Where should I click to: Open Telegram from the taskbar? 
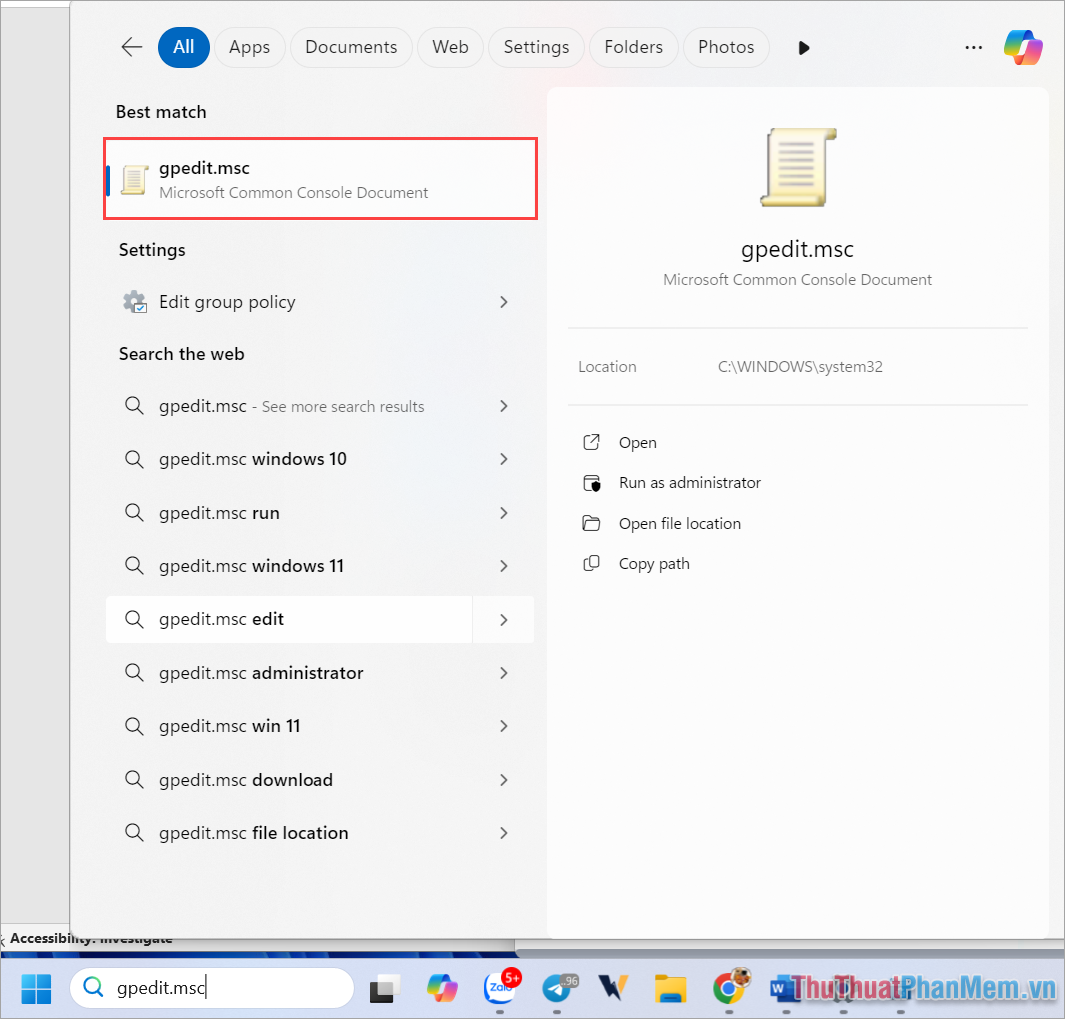(558, 988)
